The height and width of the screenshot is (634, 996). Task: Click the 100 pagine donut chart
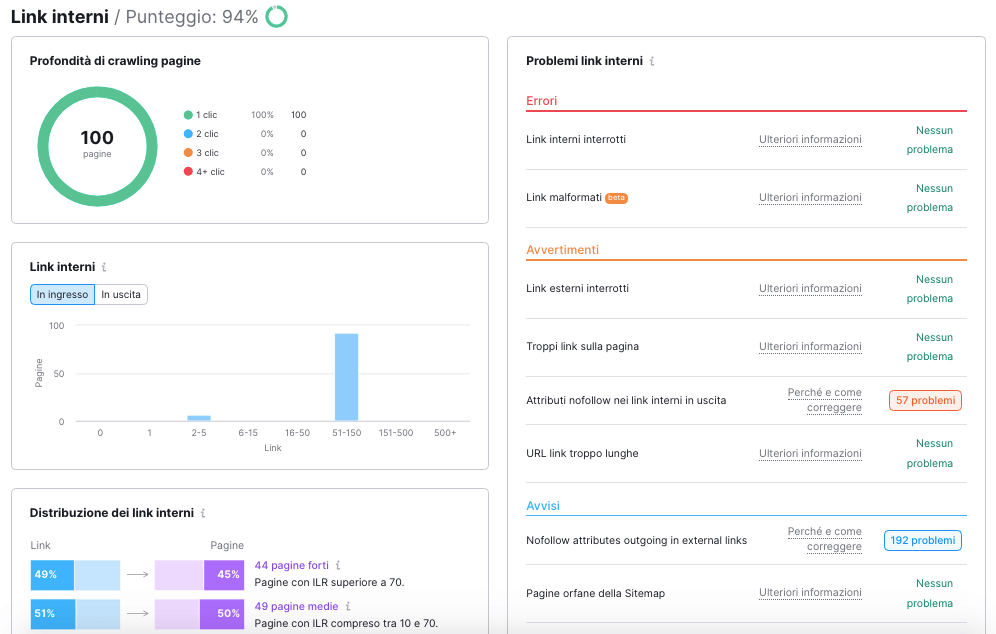(x=97, y=145)
